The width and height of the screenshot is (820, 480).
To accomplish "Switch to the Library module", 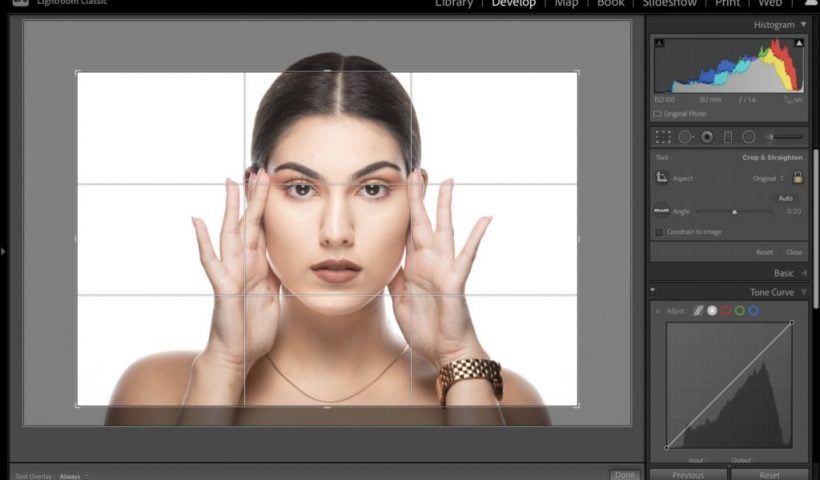I will pos(453,4).
